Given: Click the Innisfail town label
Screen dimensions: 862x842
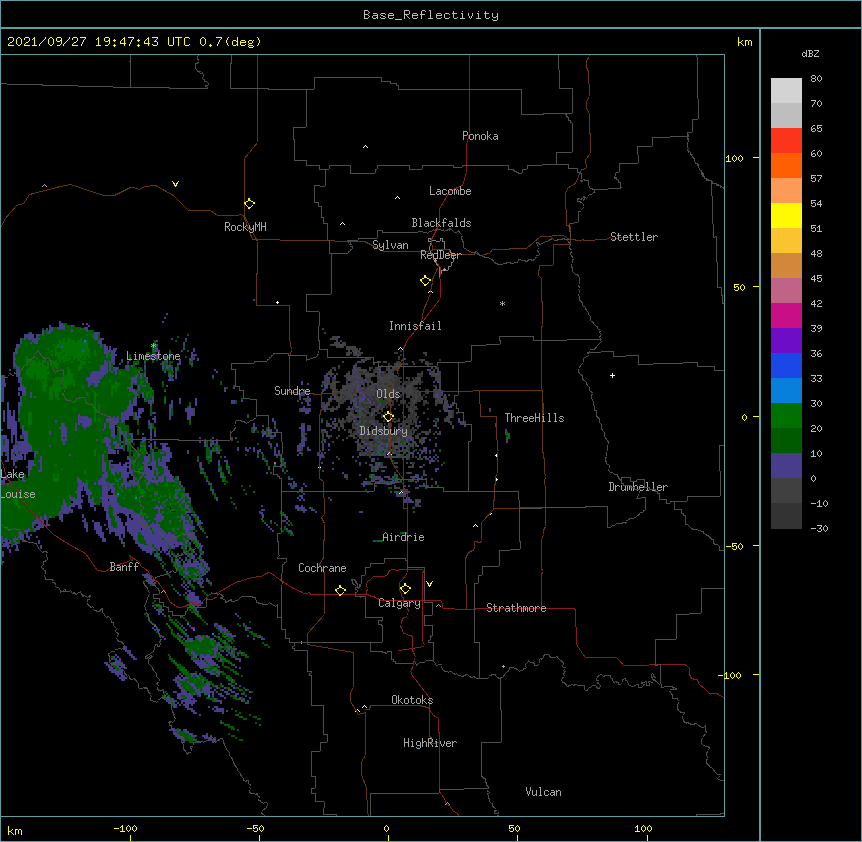Looking at the screenshot, I should point(415,326).
